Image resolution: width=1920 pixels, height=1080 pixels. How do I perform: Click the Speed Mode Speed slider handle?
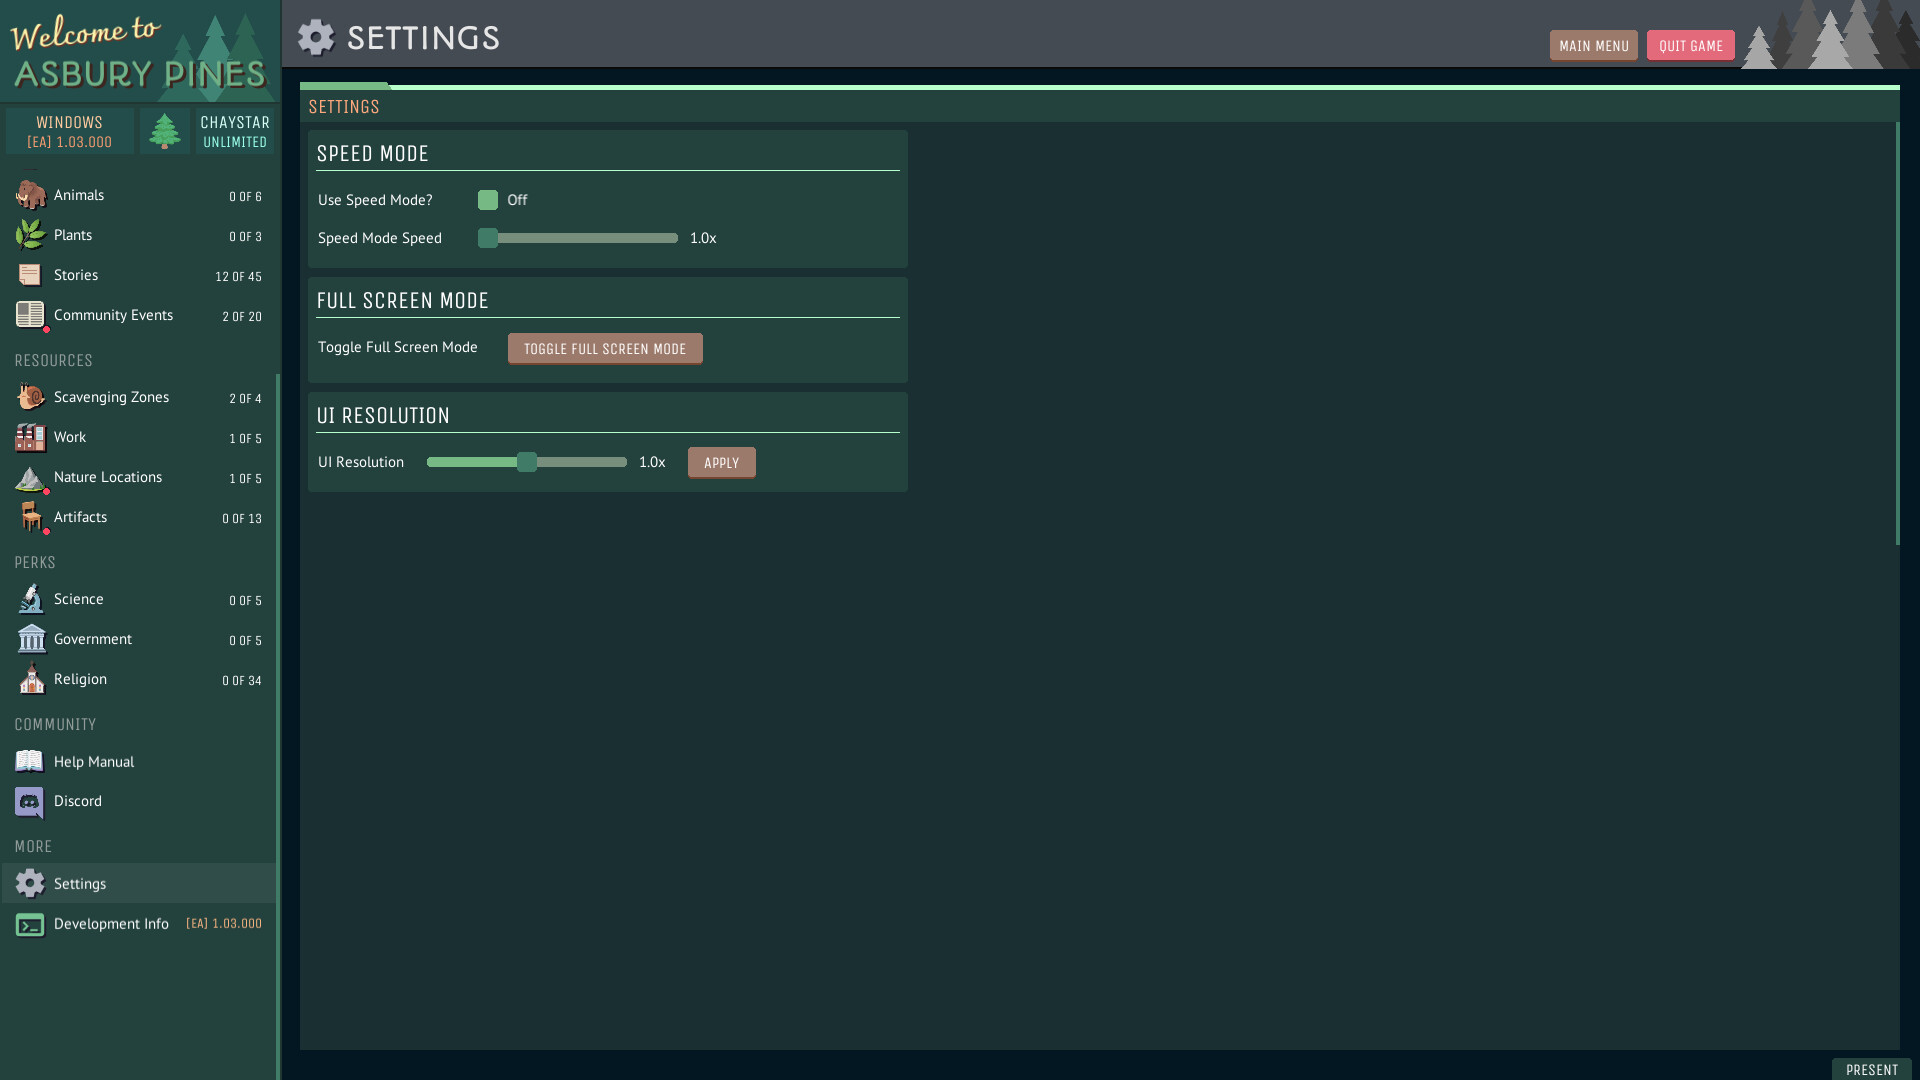[488, 238]
